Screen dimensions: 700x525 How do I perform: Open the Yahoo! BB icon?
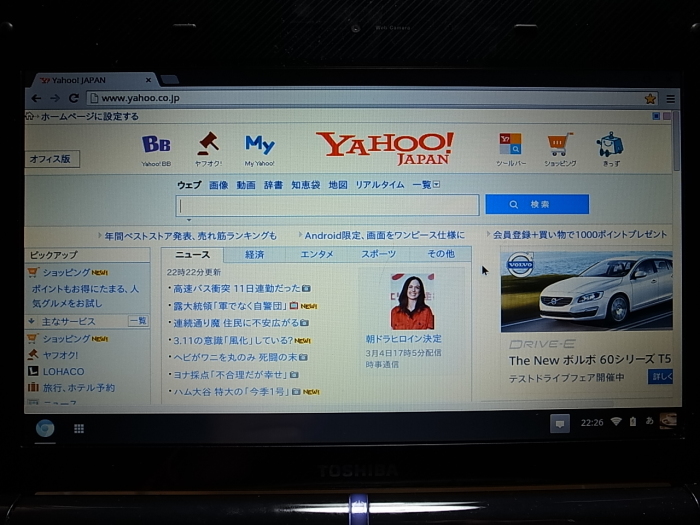[156, 150]
